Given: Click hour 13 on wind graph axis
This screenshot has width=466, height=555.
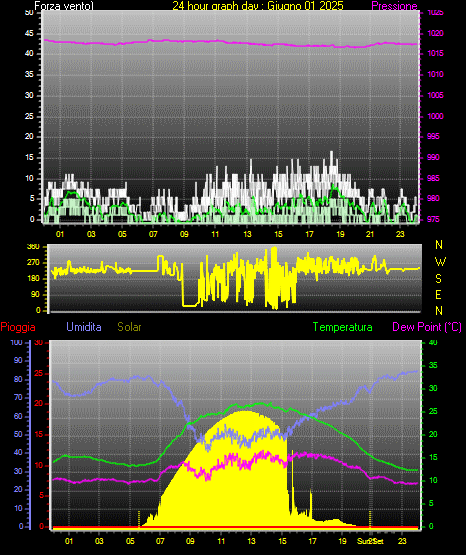Looking at the screenshot, I should point(247,234).
